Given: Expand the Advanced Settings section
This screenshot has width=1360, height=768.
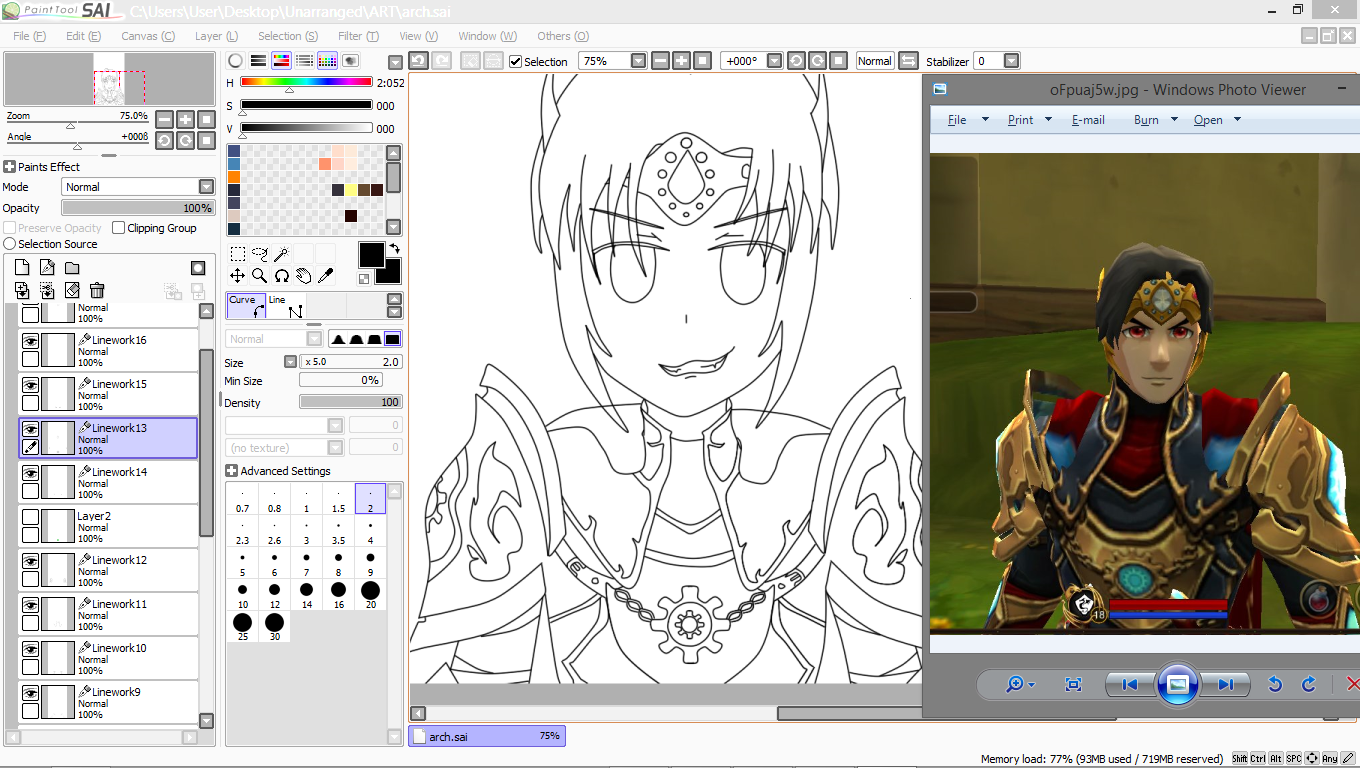Looking at the screenshot, I should [231, 471].
